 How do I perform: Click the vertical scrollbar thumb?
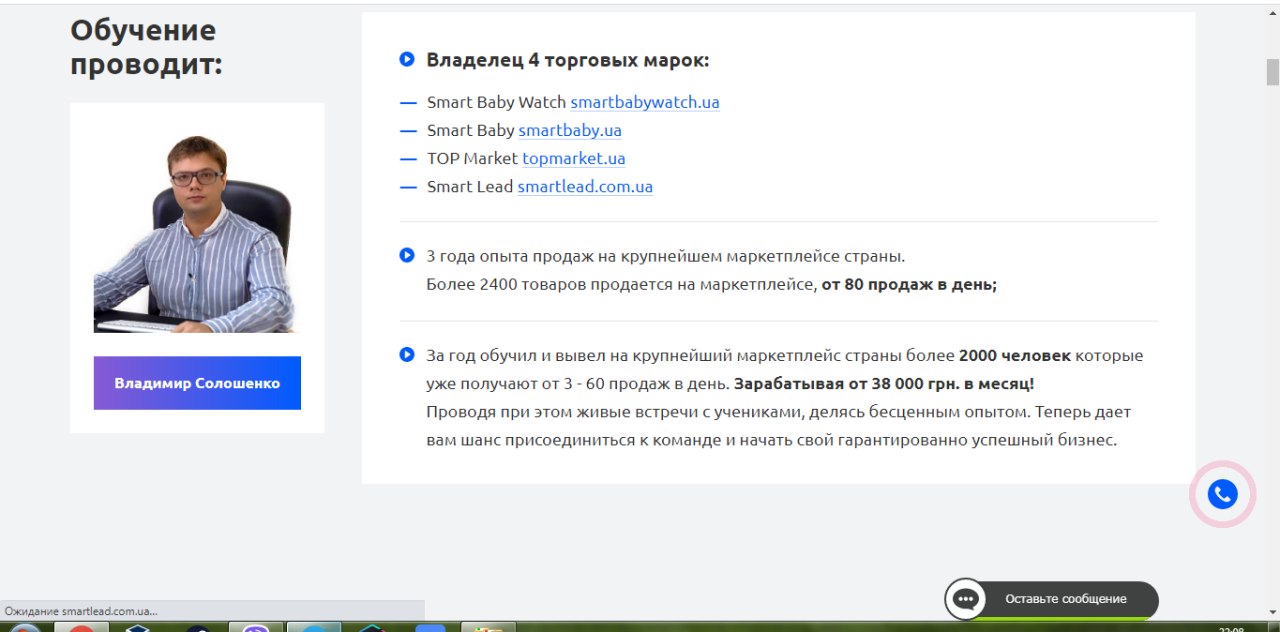coord(1273,72)
